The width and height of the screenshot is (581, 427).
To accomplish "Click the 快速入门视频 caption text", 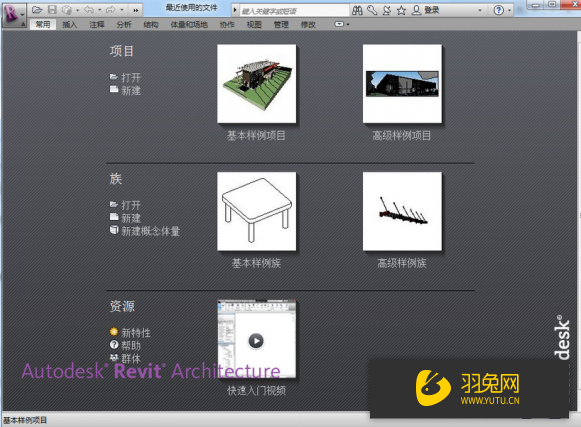I will click(x=256, y=390).
